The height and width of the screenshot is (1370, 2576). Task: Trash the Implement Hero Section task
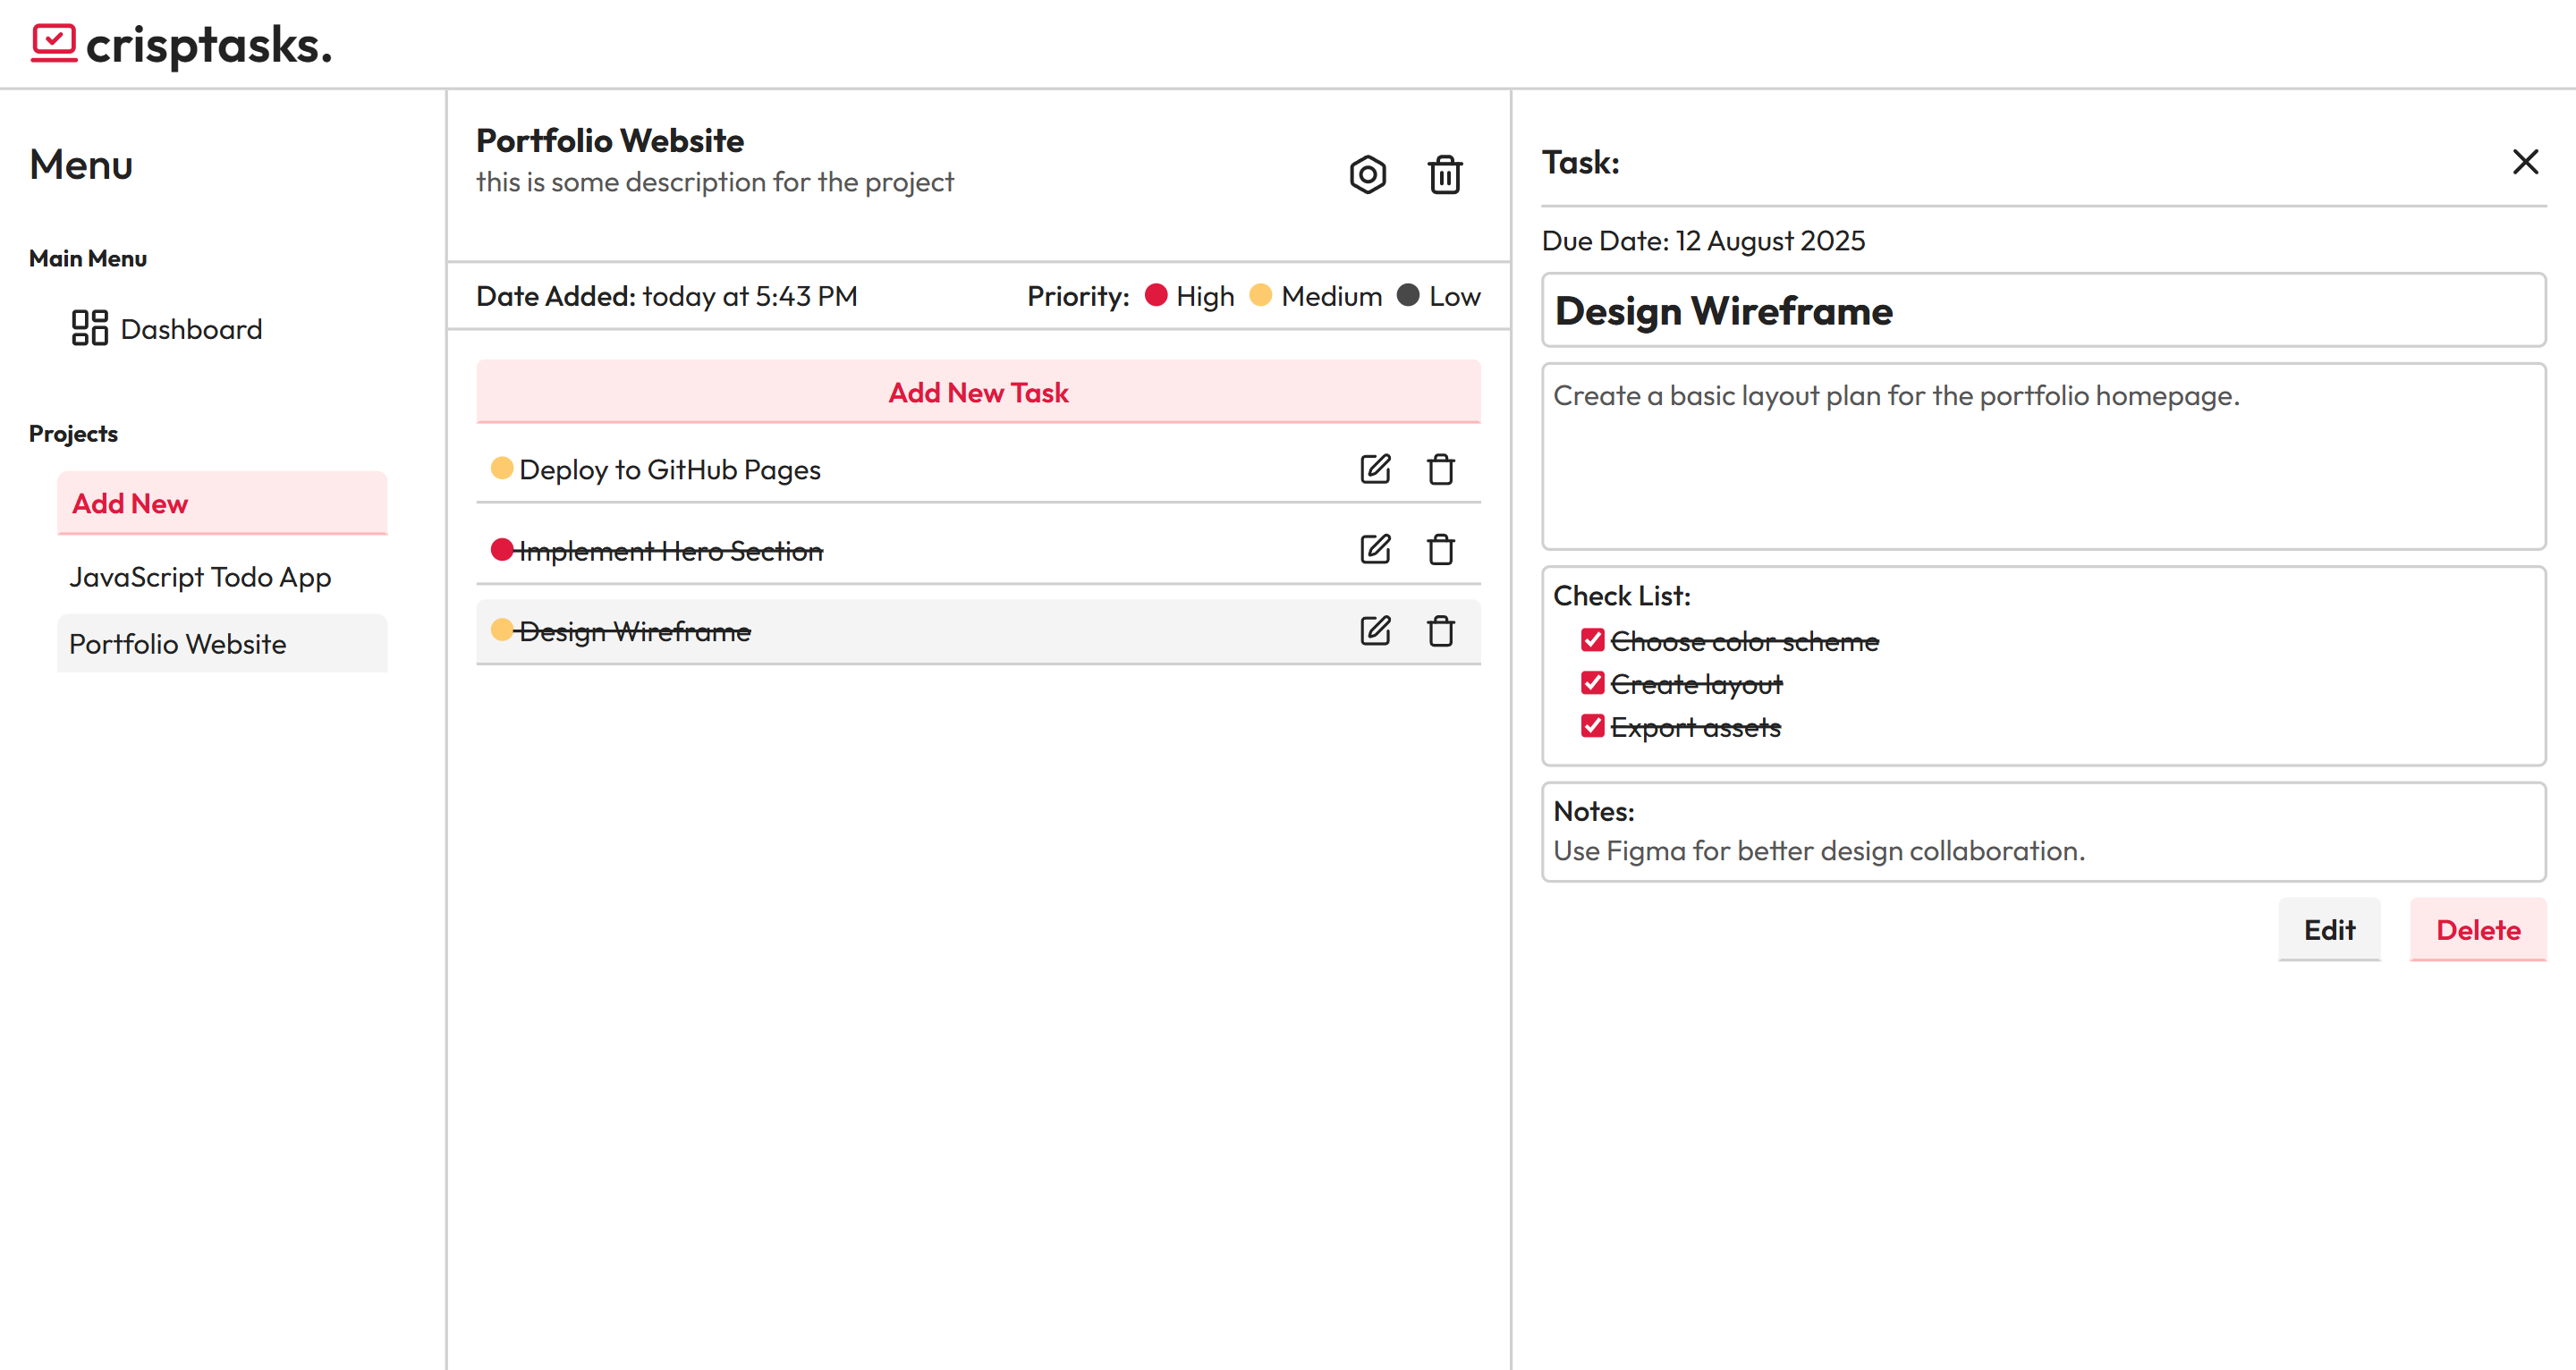tap(1440, 549)
